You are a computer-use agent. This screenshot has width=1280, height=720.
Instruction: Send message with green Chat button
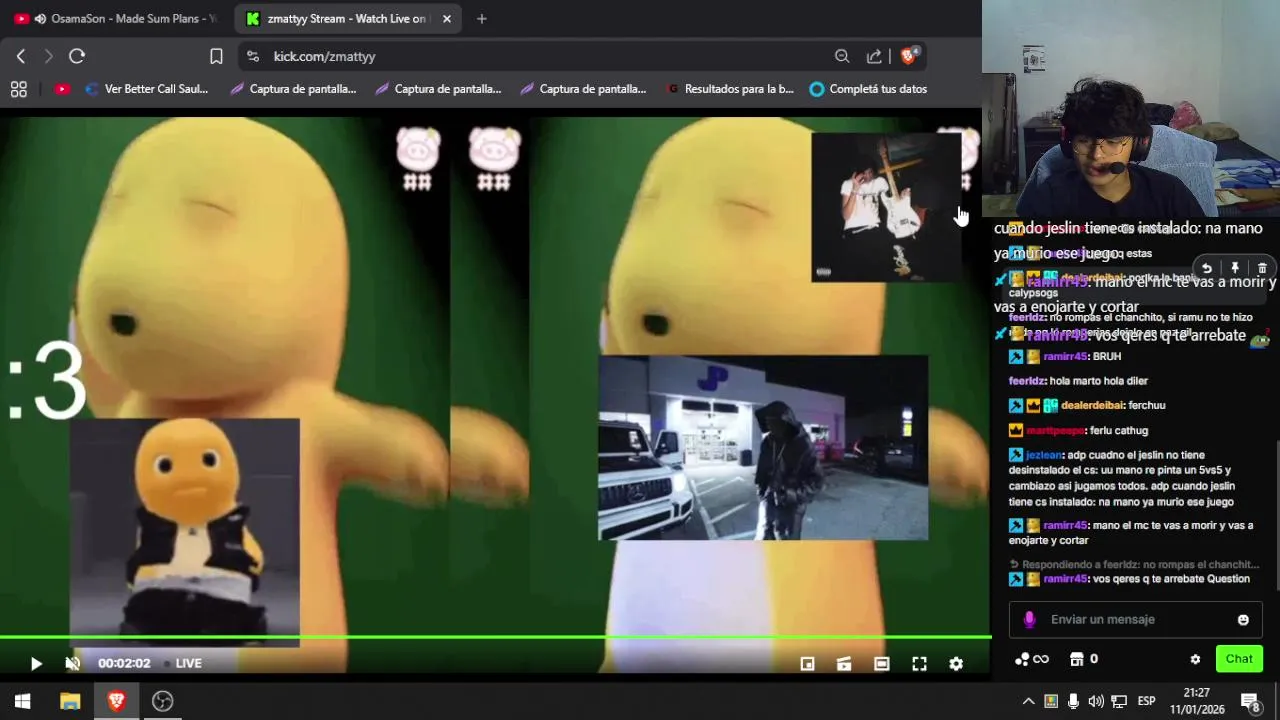click(1239, 659)
